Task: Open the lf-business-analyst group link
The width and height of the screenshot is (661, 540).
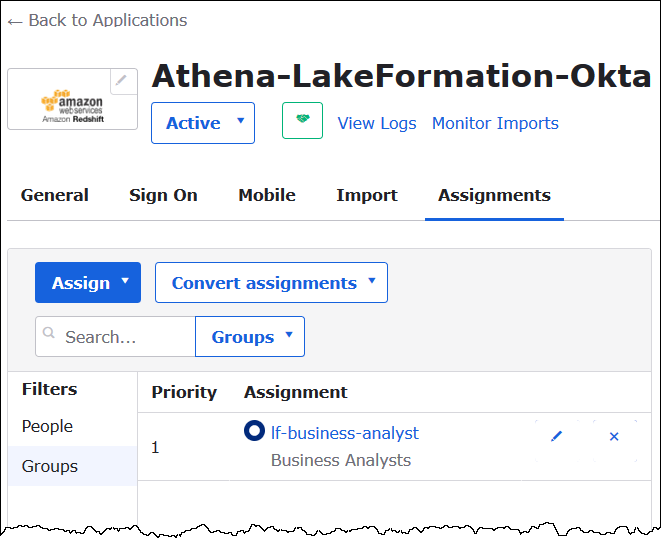Action: (345, 433)
